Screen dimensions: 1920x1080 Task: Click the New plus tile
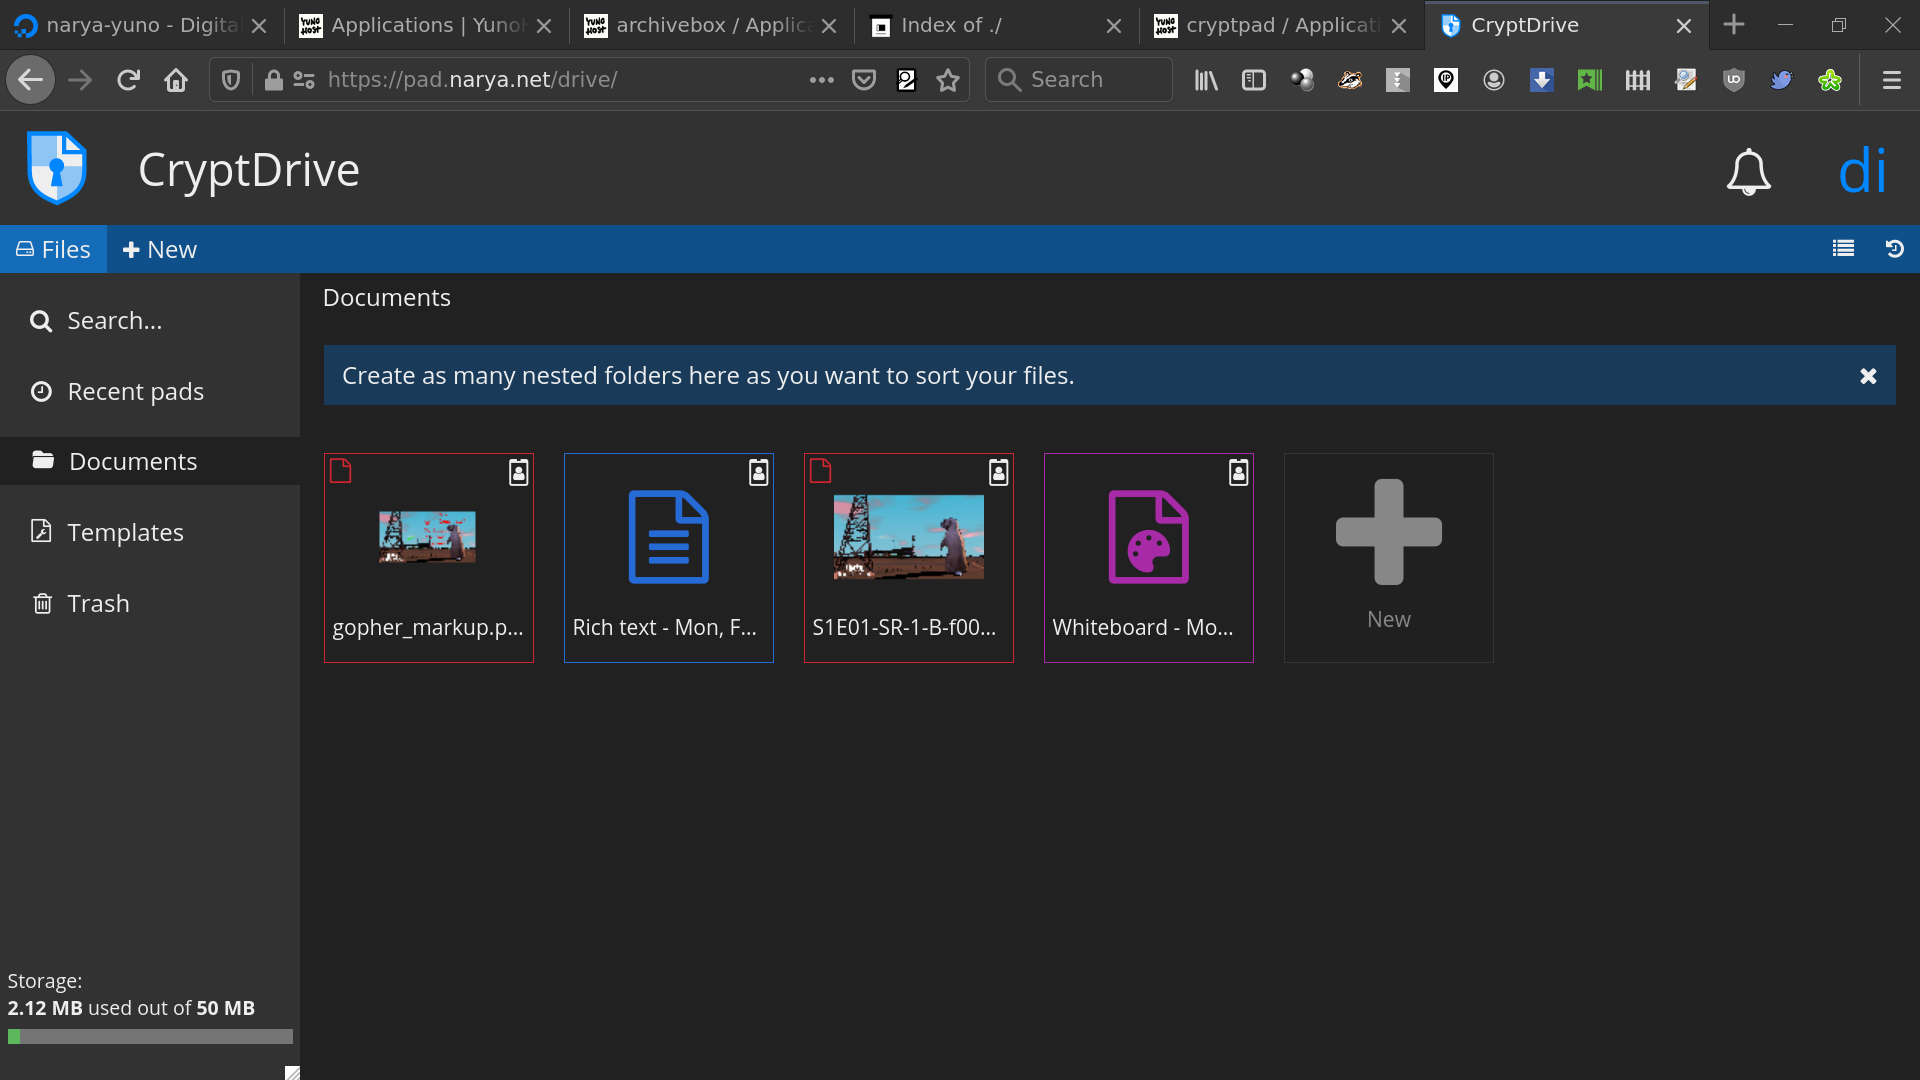(x=1388, y=557)
